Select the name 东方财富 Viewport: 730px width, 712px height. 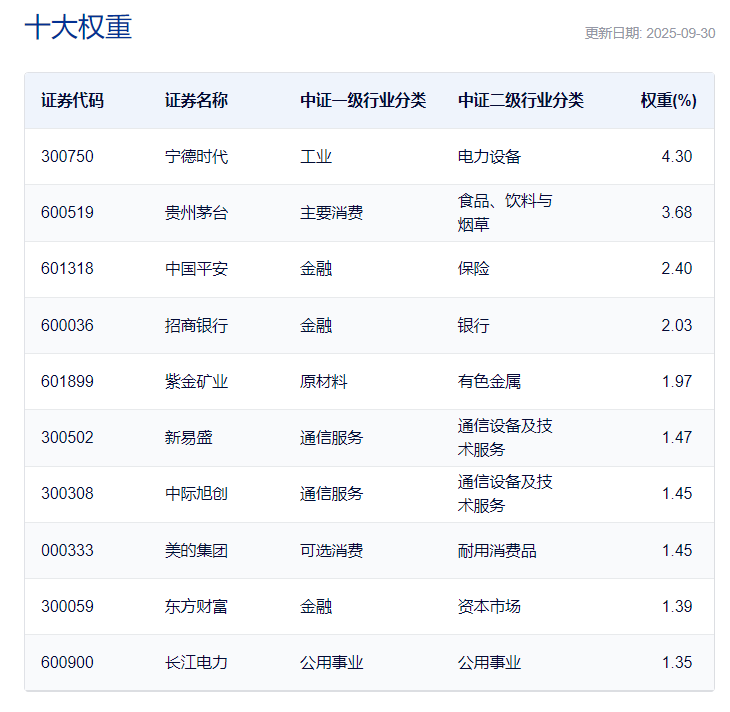coord(196,607)
